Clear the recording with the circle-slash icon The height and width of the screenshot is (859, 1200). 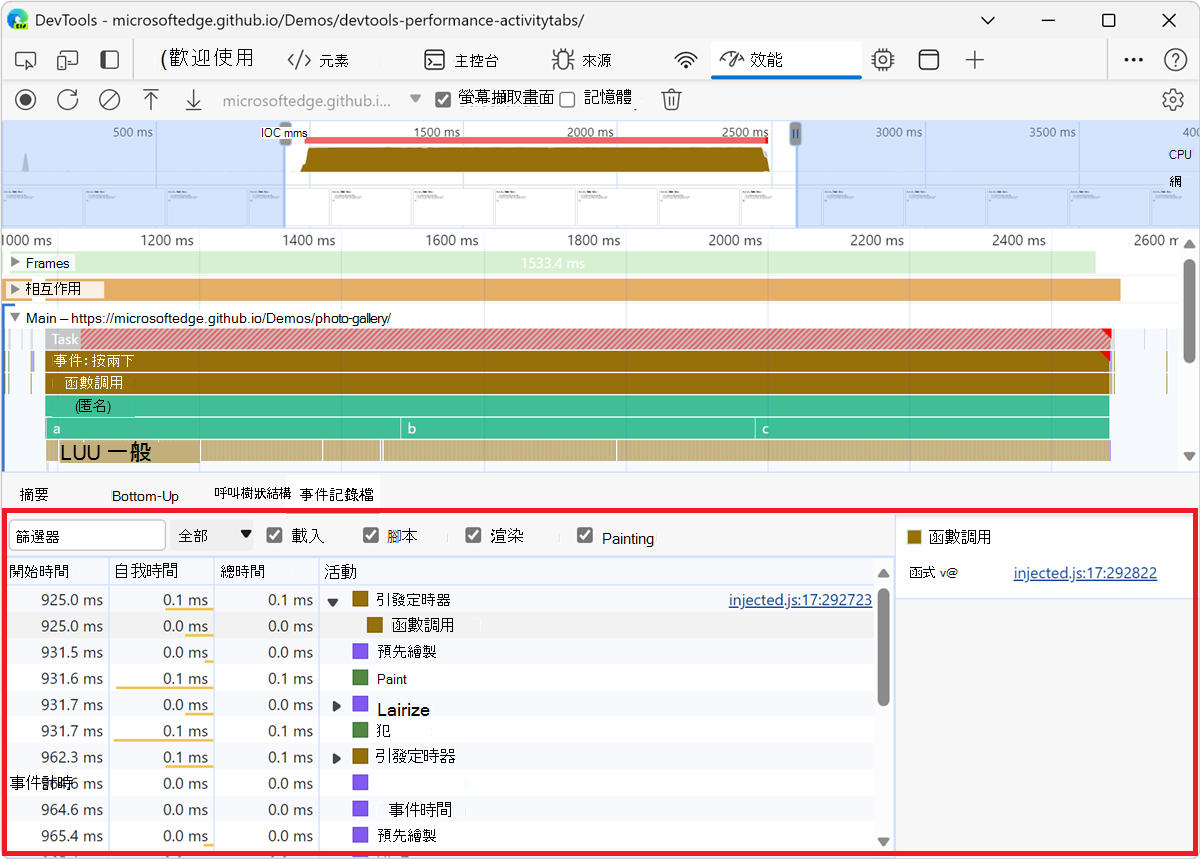pyautogui.click(x=109, y=99)
